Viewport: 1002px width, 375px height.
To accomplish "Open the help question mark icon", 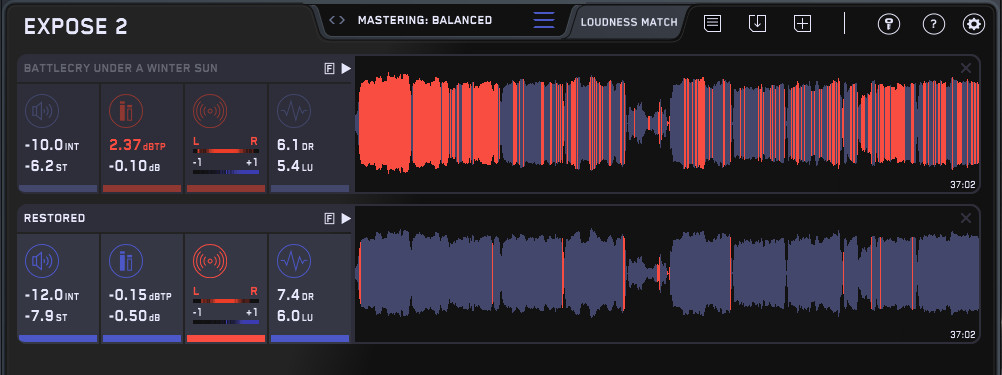I will click(x=934, y=24).
